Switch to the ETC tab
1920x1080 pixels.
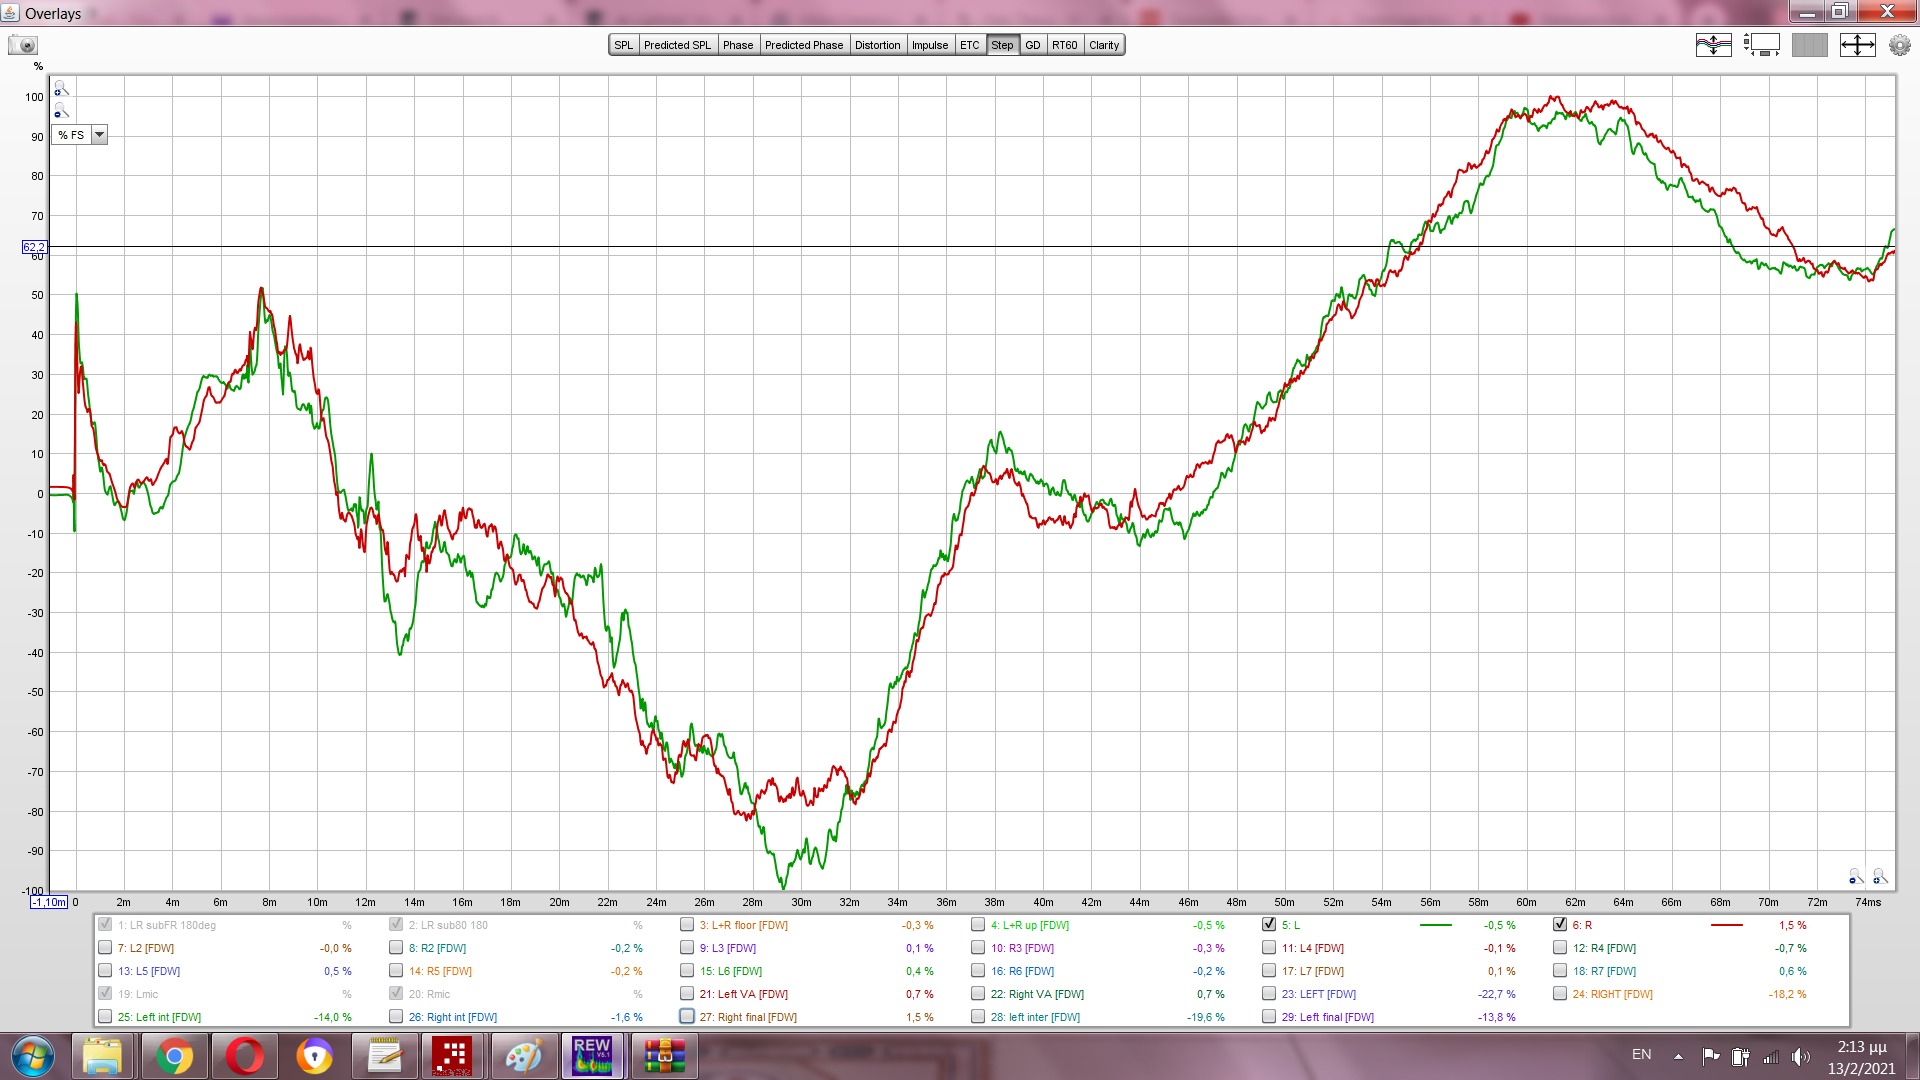[x=970, y=45]
